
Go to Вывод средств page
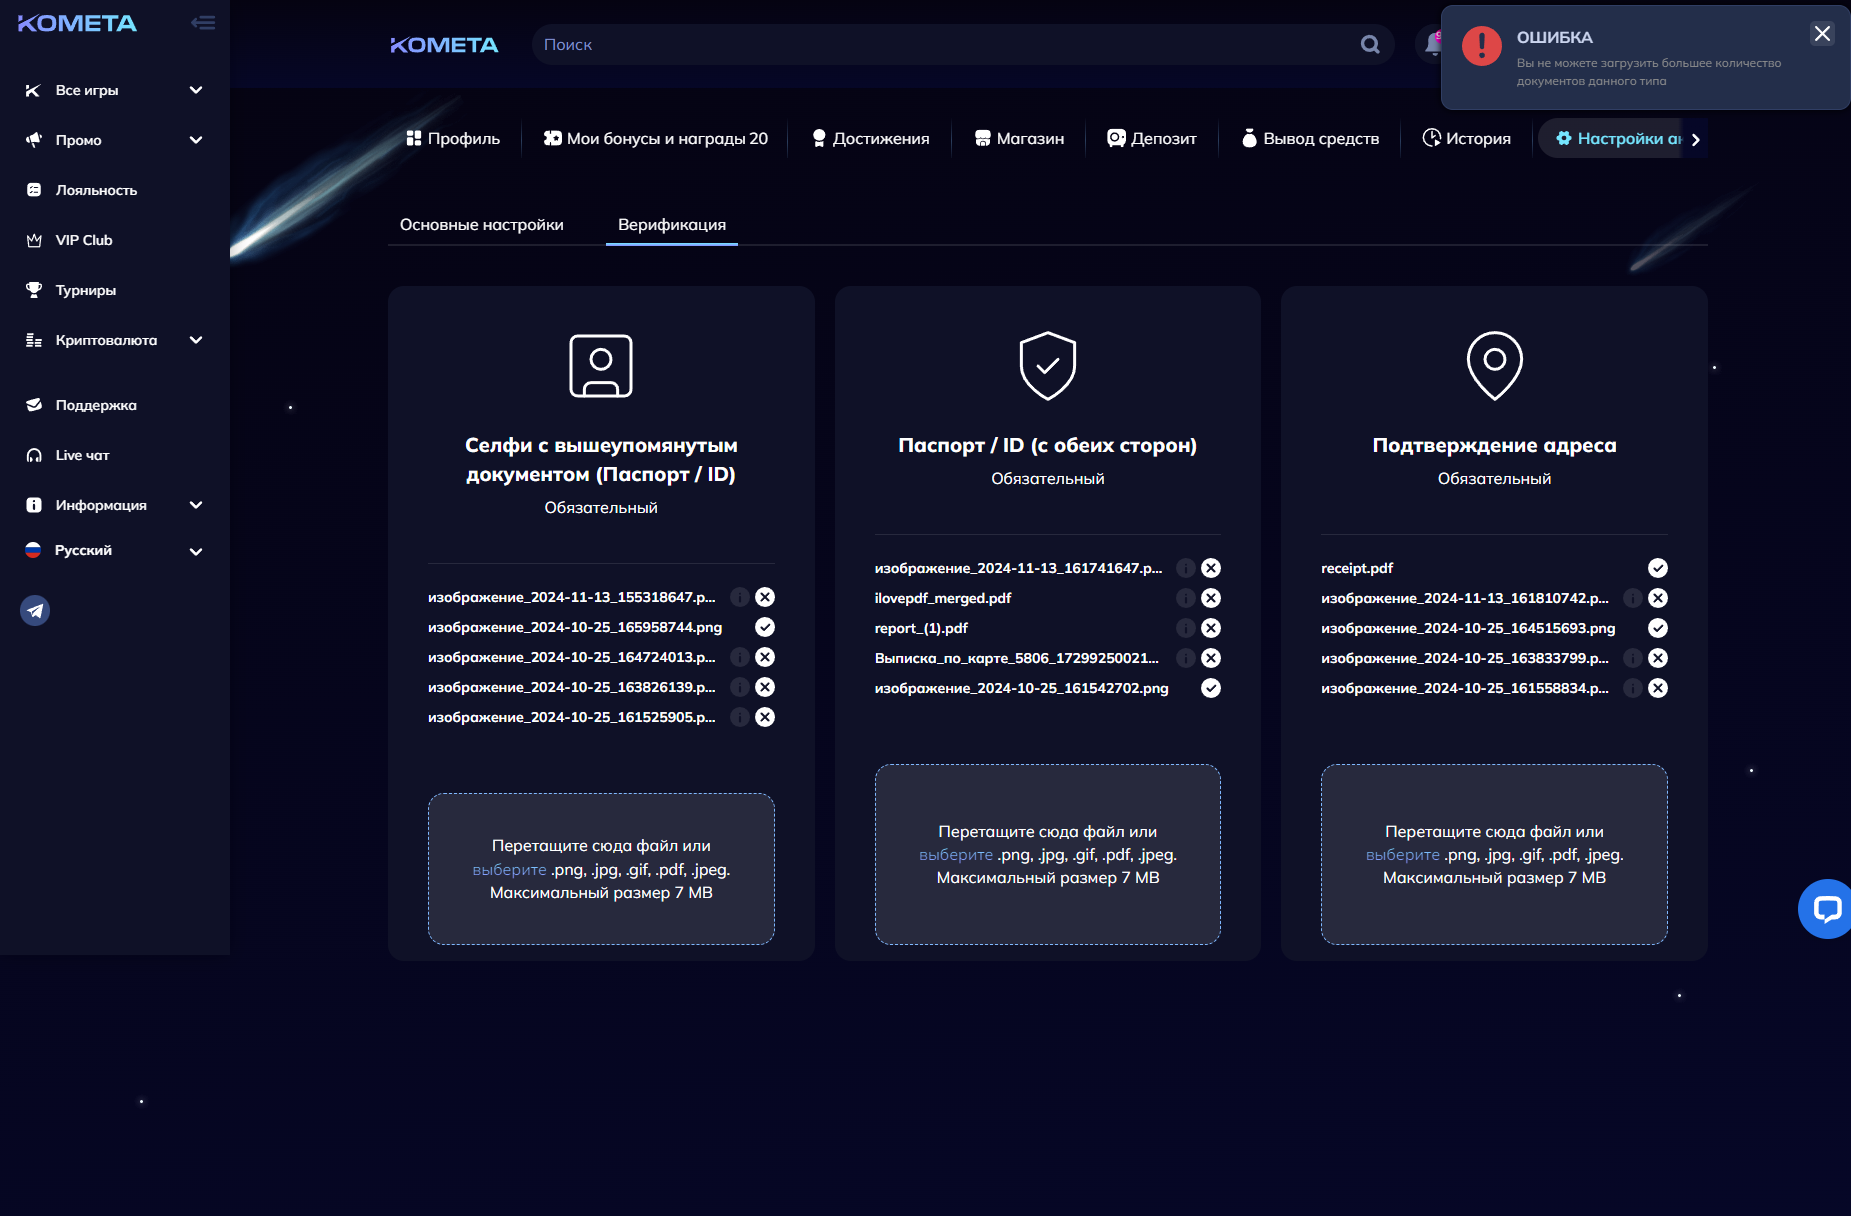coord(1310,139)
